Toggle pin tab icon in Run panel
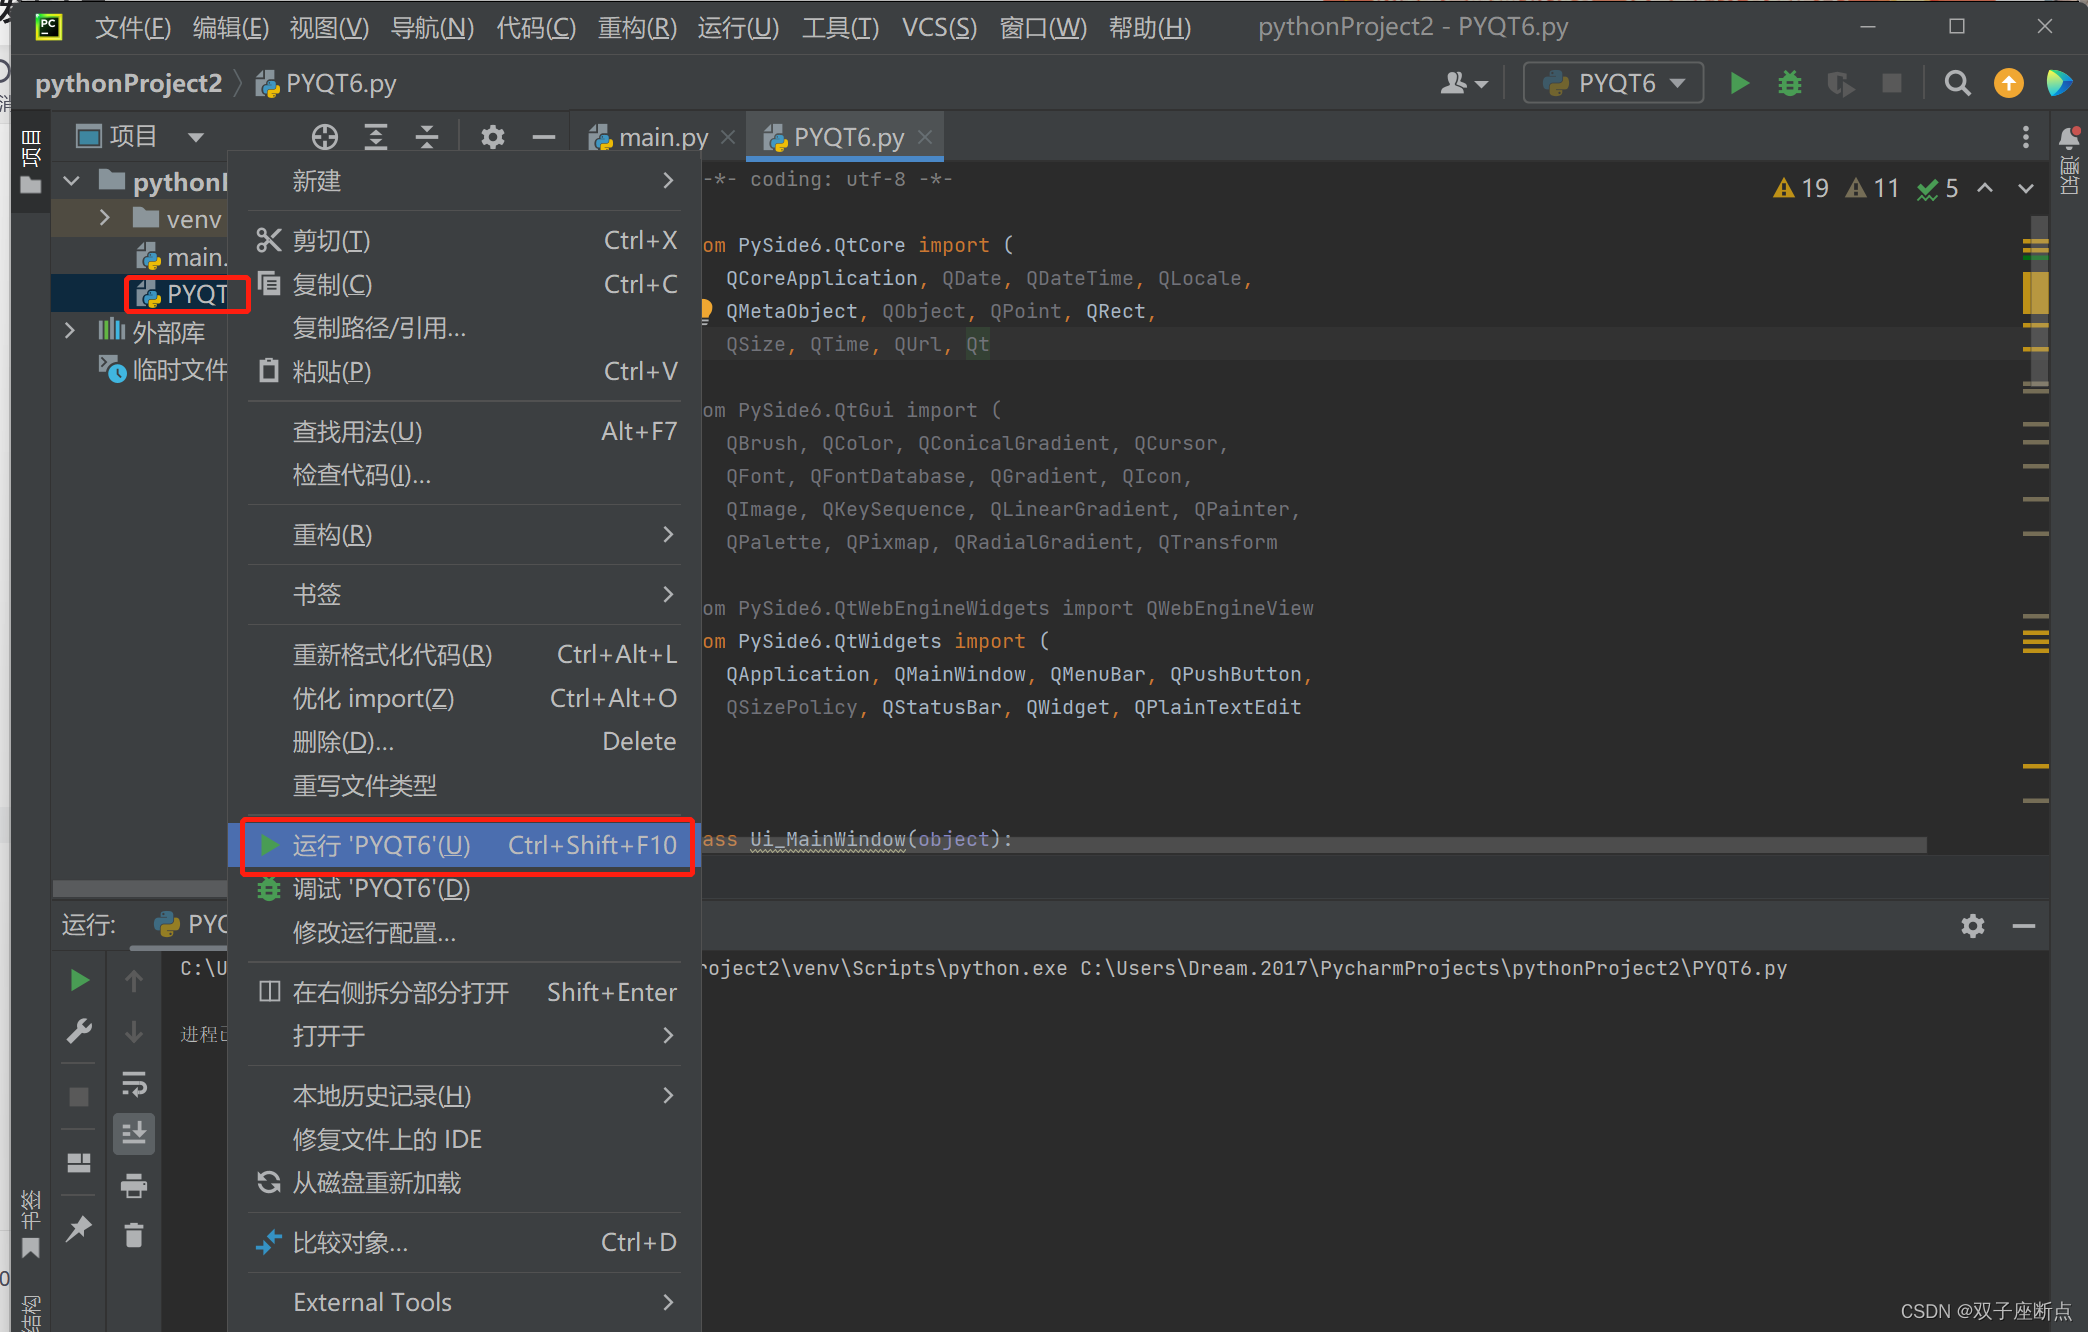Screen dimensions: 2088x1332 click(79, 1229)
